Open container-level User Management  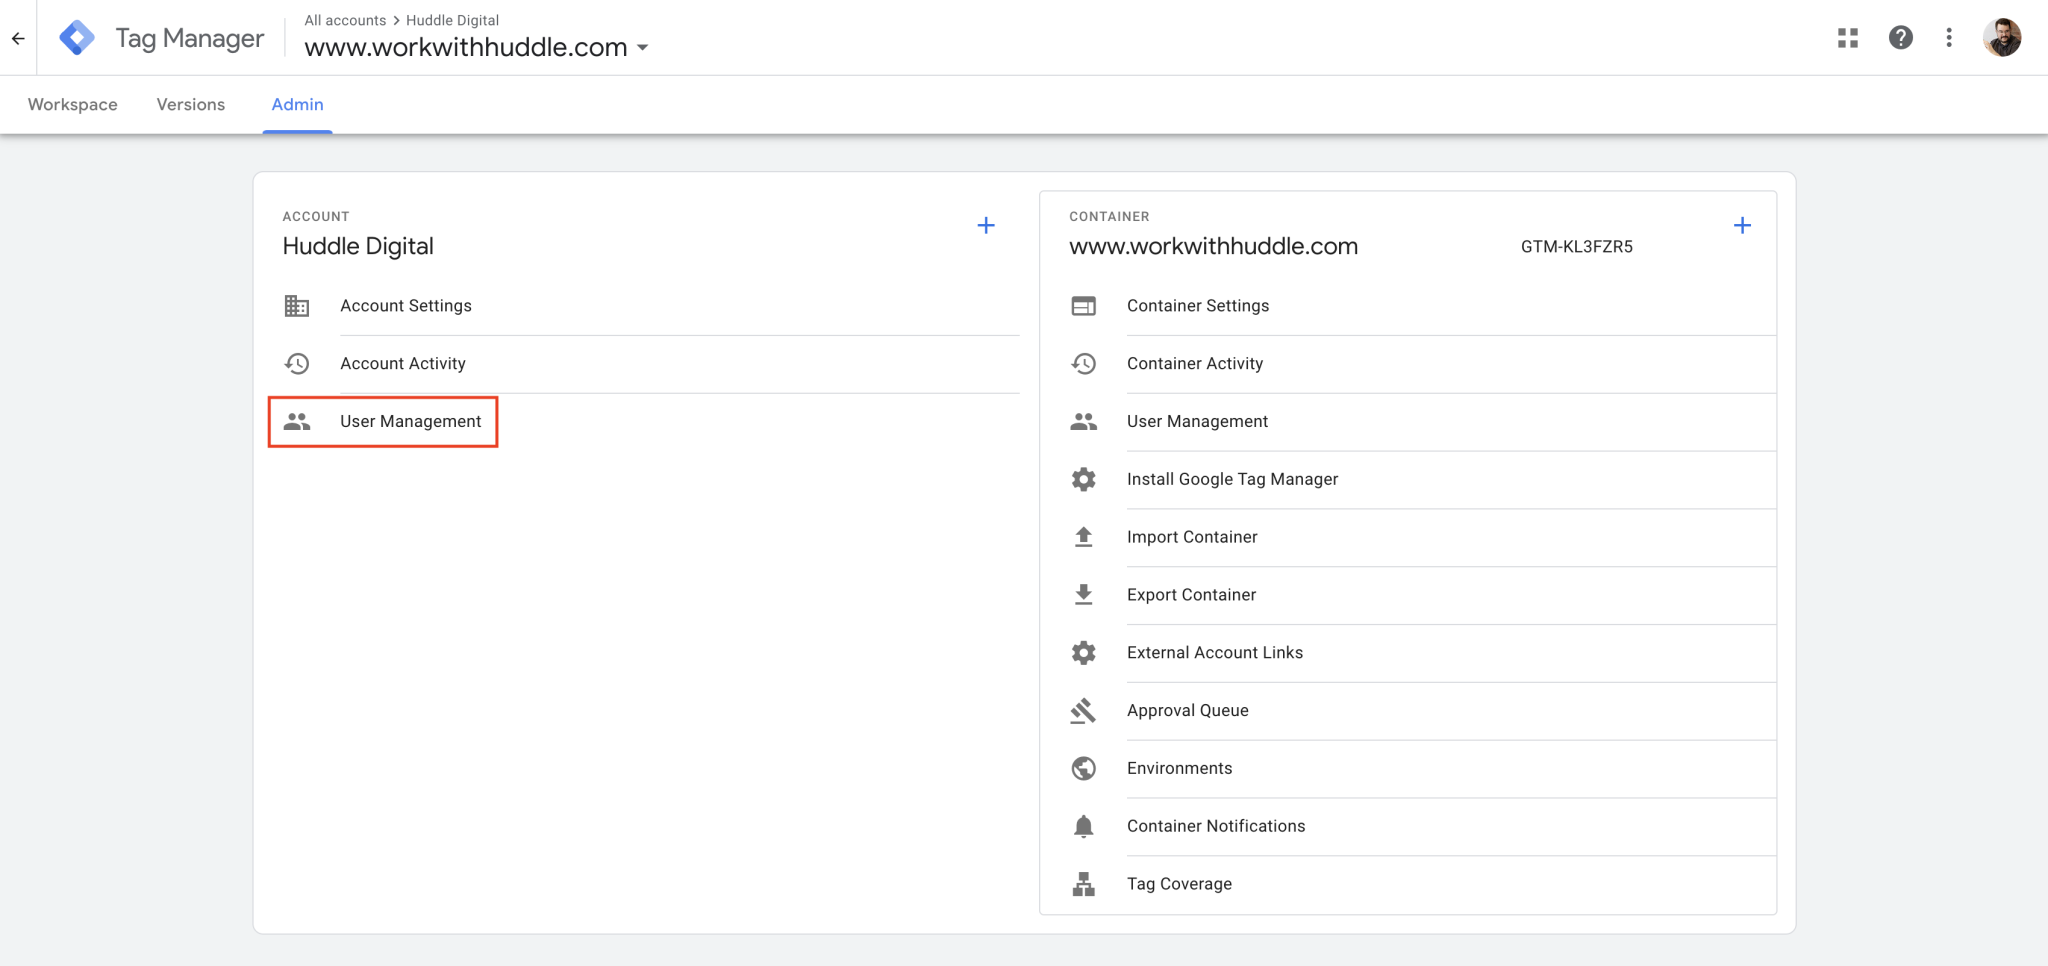tap(1198, 422)
